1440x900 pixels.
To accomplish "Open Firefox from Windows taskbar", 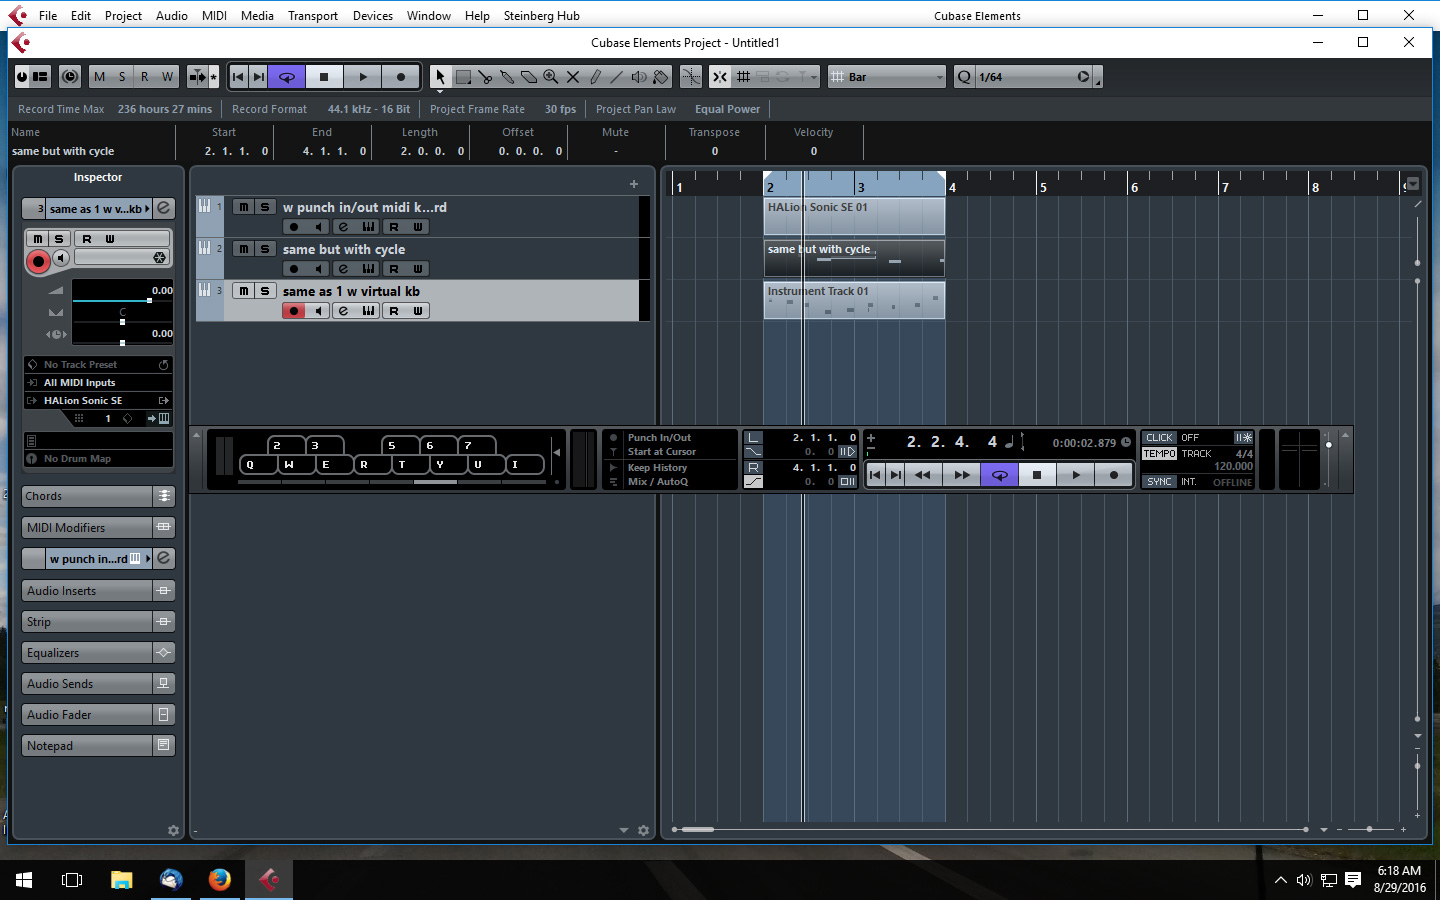I will (x=220, y=880).
